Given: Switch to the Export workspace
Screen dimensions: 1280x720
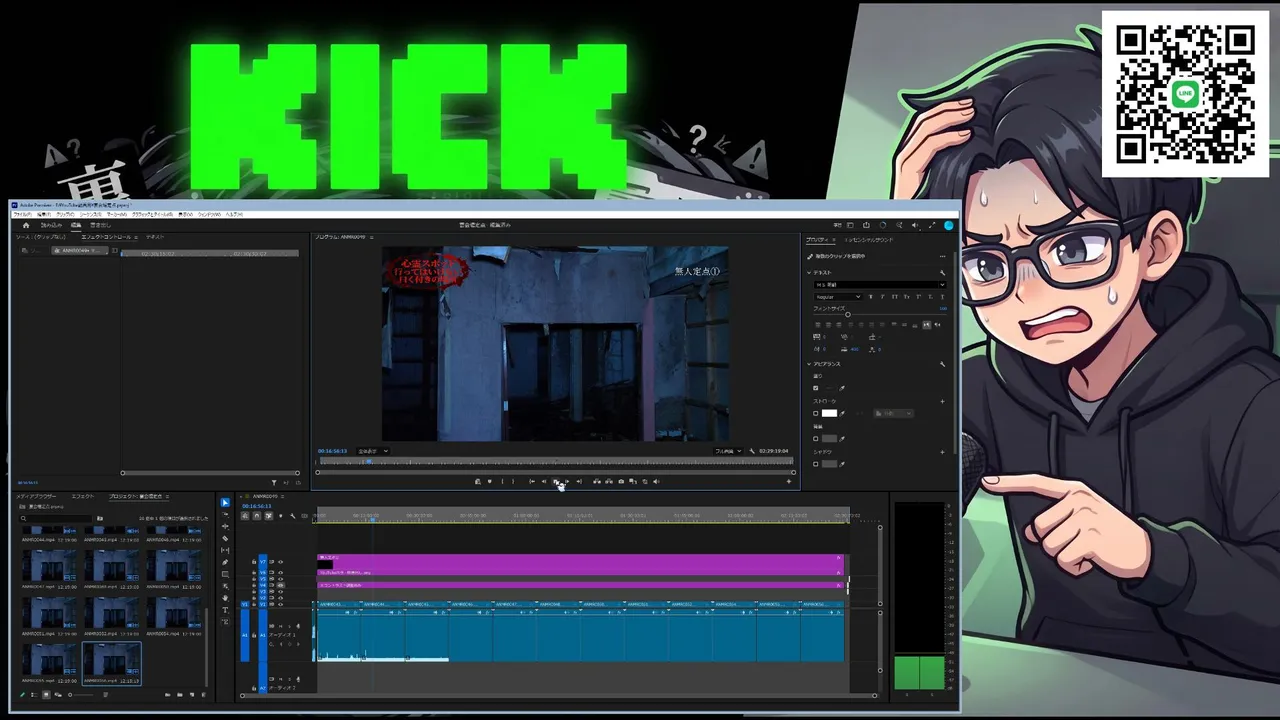Looking at the screenshot, I should 101,225.
